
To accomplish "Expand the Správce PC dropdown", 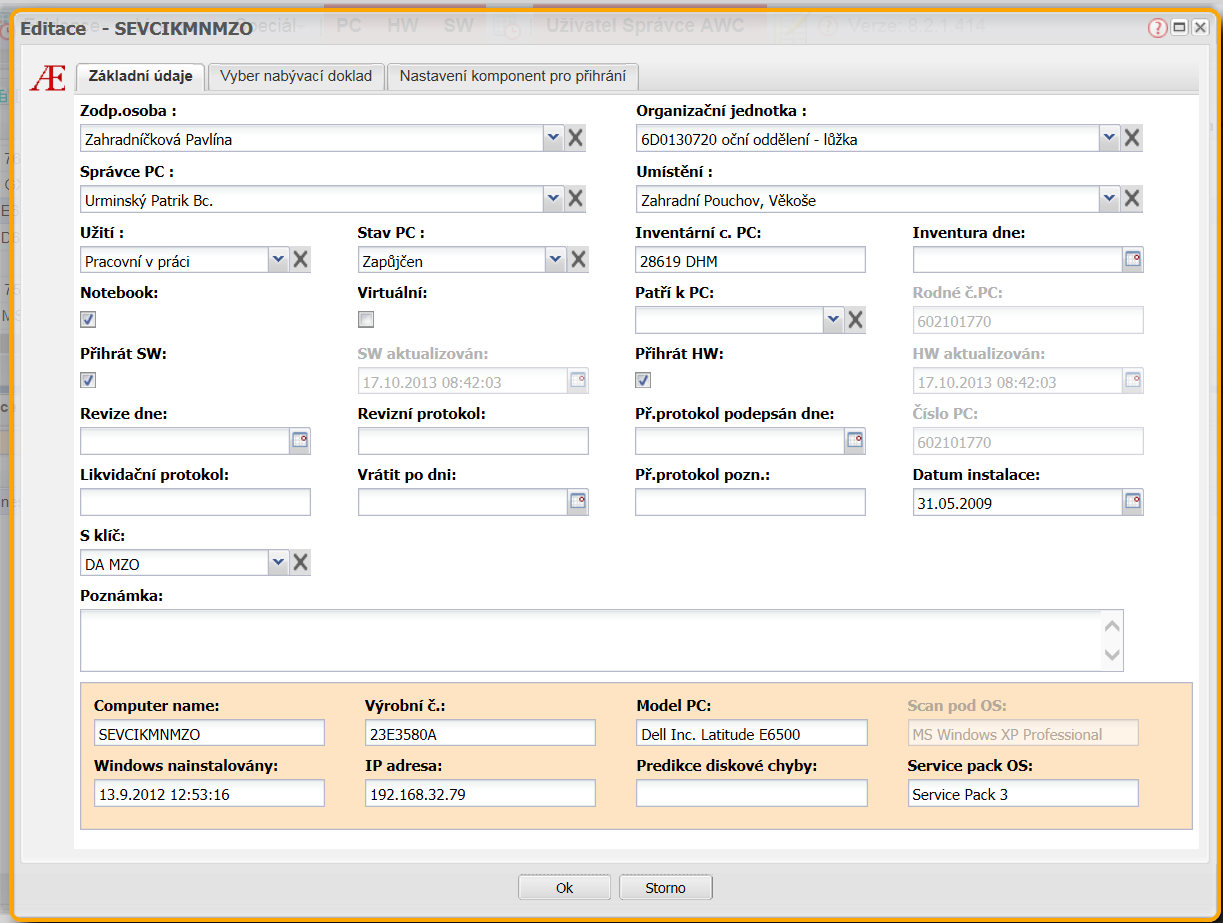I will pyautogui.click(x=553, y=200).
